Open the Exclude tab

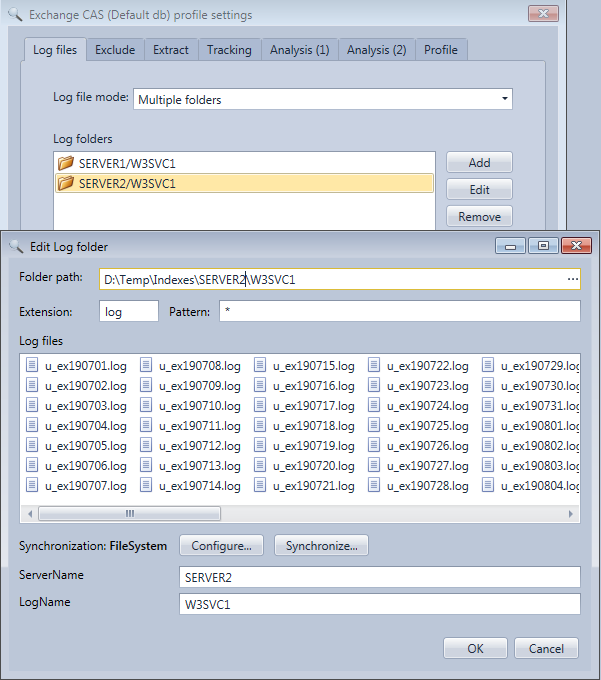[115, 50]
